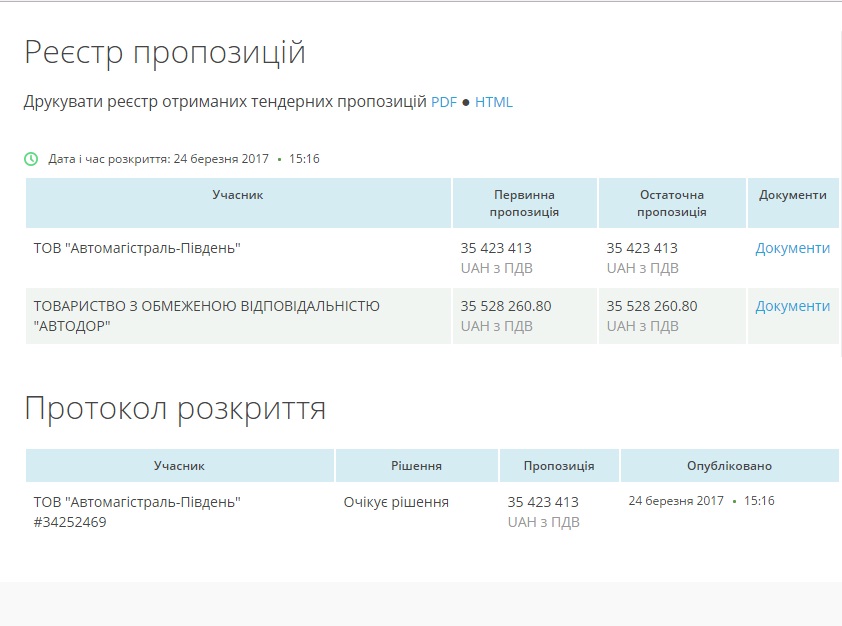
Task: Click the Очікує рішення status text
Action: 395,502
